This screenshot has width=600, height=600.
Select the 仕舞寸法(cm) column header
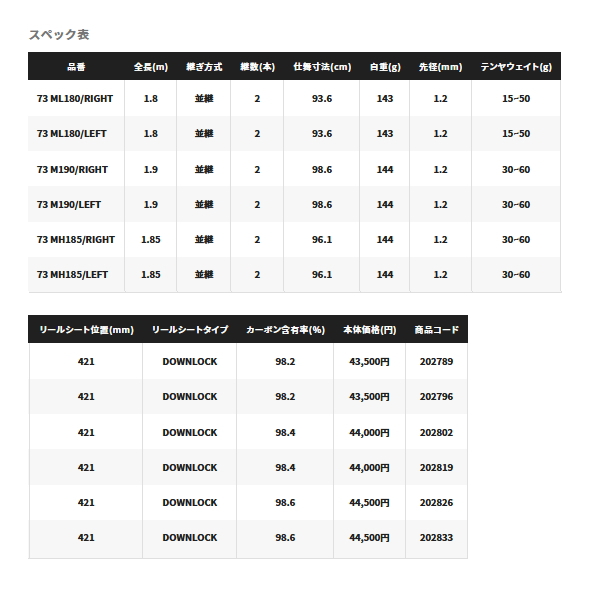[322, 67]
